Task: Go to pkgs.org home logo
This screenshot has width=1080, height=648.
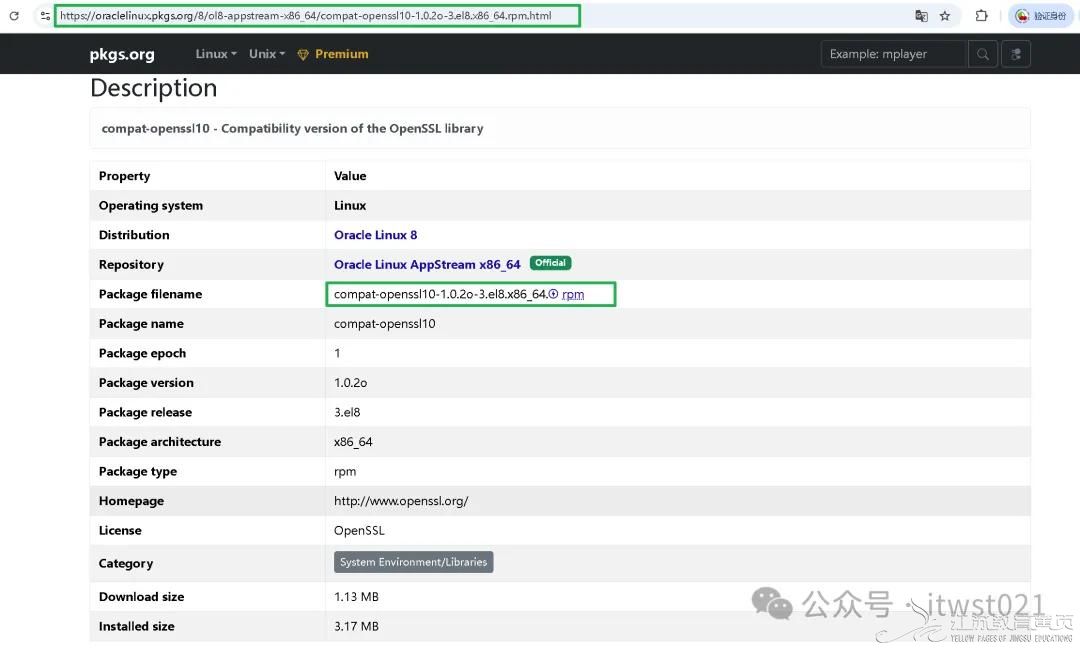Action: [122, 54]
